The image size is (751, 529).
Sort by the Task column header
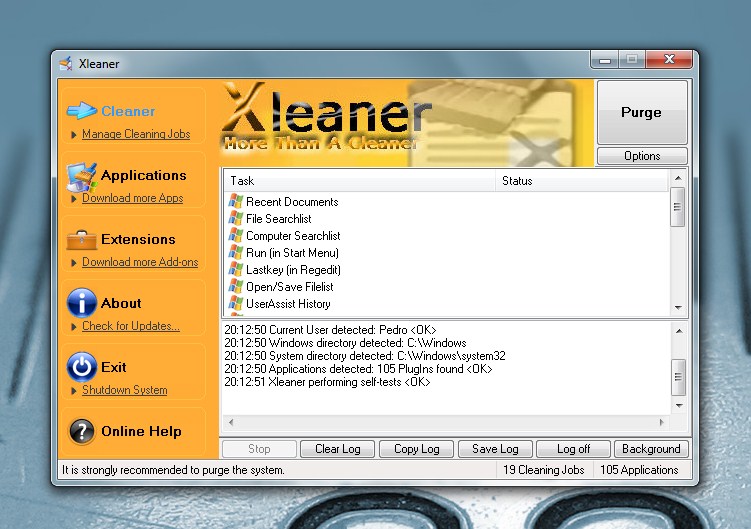tap(359, 181)
